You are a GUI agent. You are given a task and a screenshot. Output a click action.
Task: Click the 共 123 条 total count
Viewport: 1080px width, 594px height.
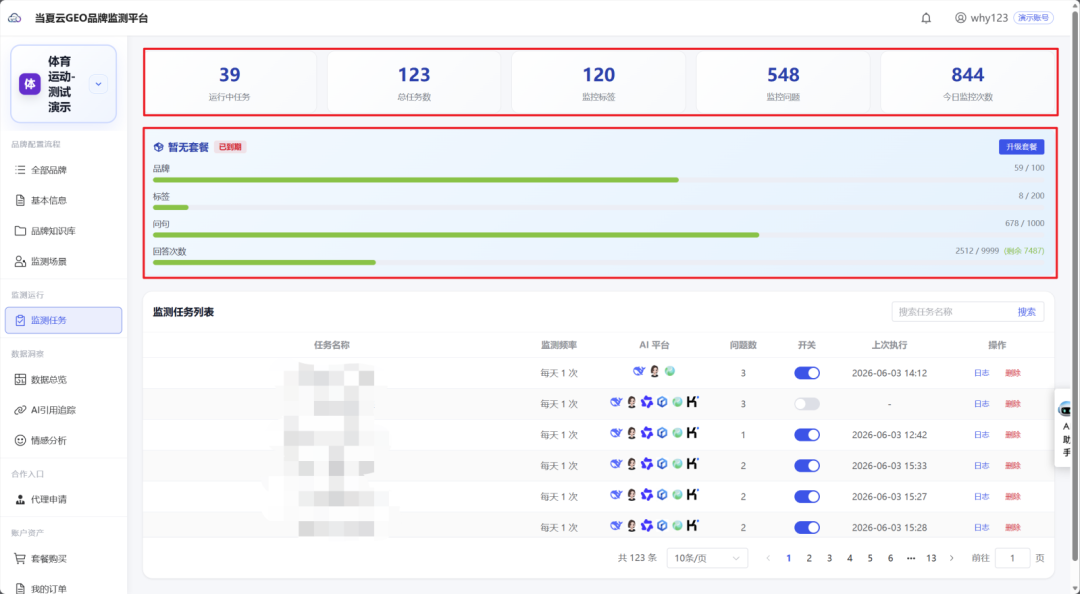click(x=637, y=558)
